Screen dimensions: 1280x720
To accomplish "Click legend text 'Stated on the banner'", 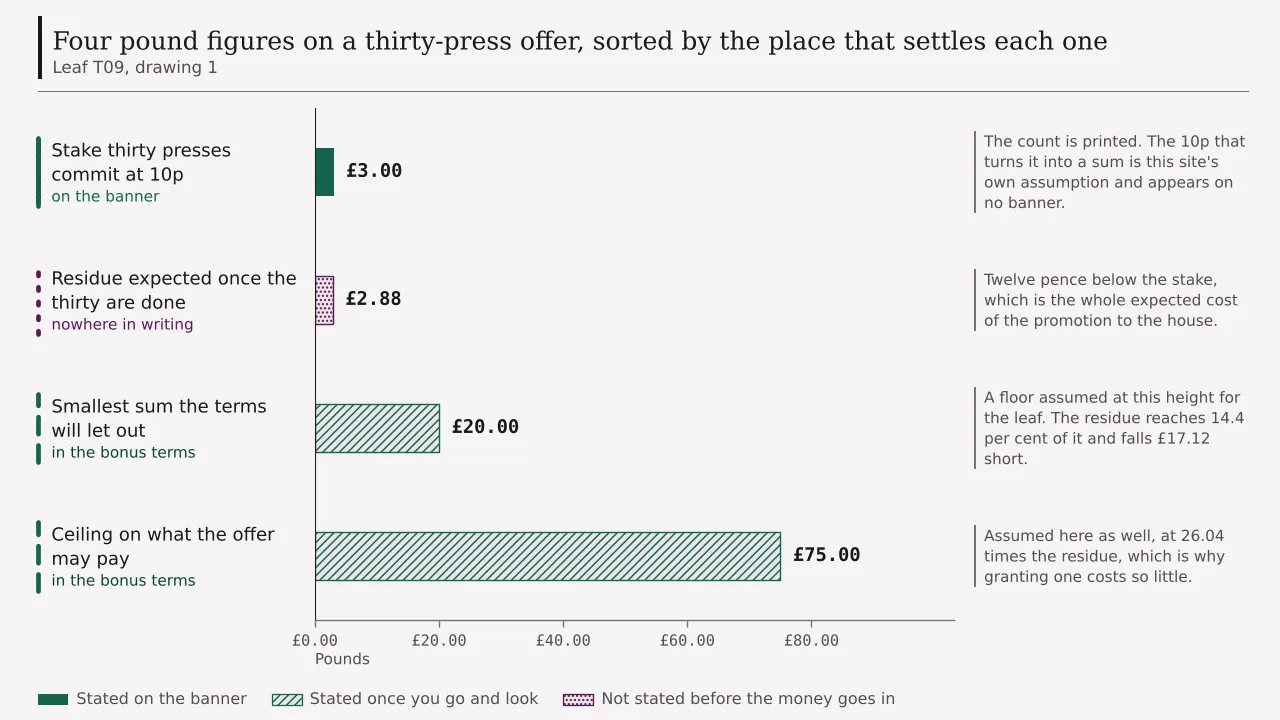I will tap(161, 699).
